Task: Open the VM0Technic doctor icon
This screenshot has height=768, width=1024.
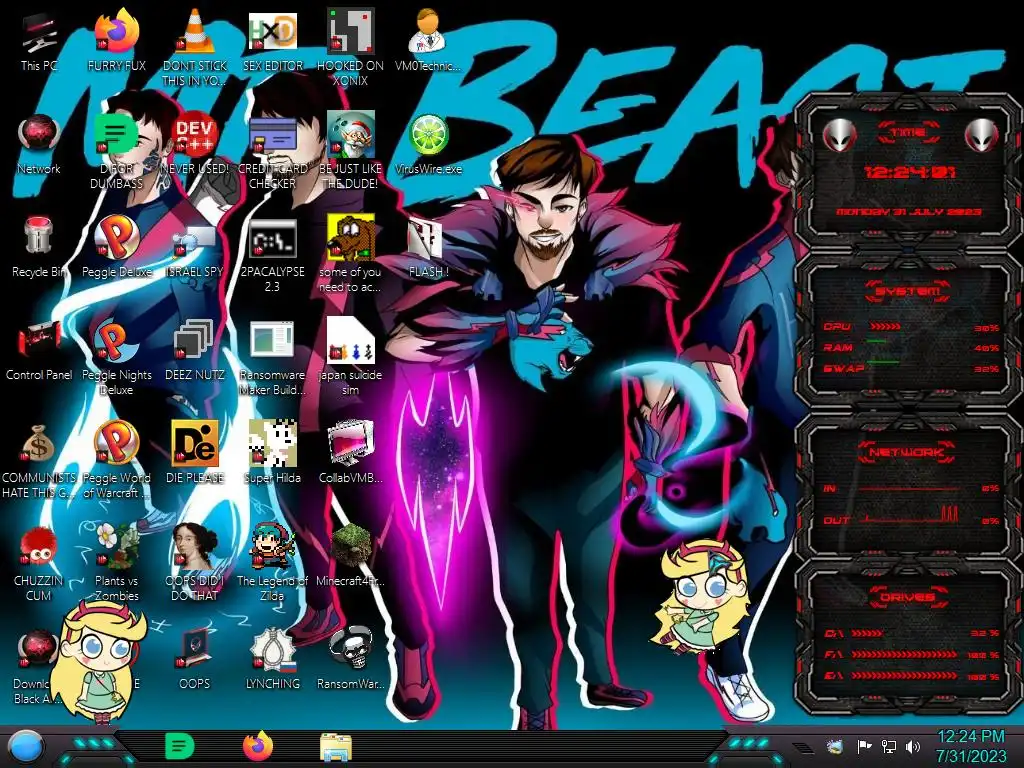Action: click(428, 39)
